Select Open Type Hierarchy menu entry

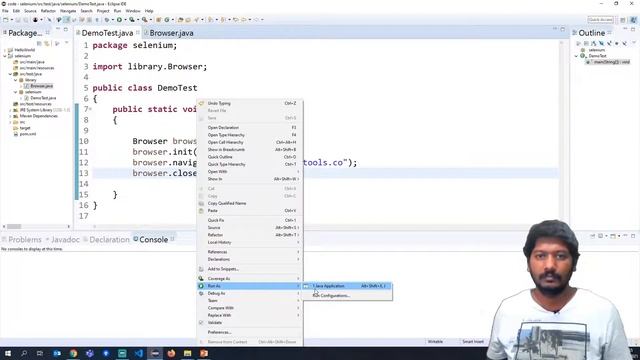coord(250,135)
